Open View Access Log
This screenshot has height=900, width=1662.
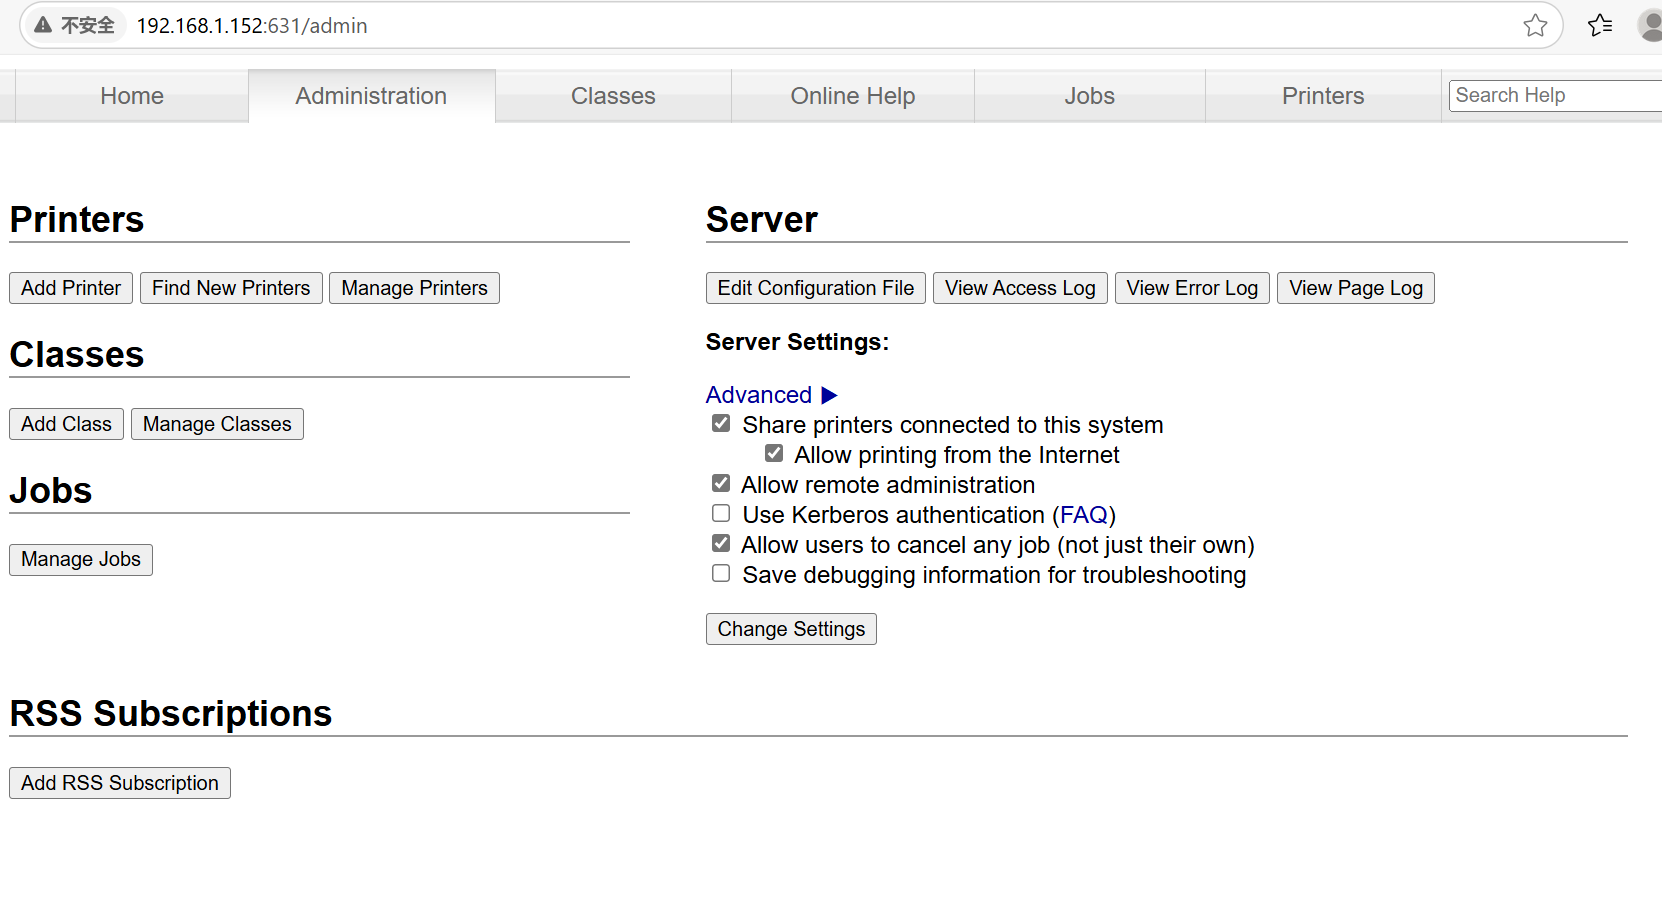click(x=1020, y=288)
